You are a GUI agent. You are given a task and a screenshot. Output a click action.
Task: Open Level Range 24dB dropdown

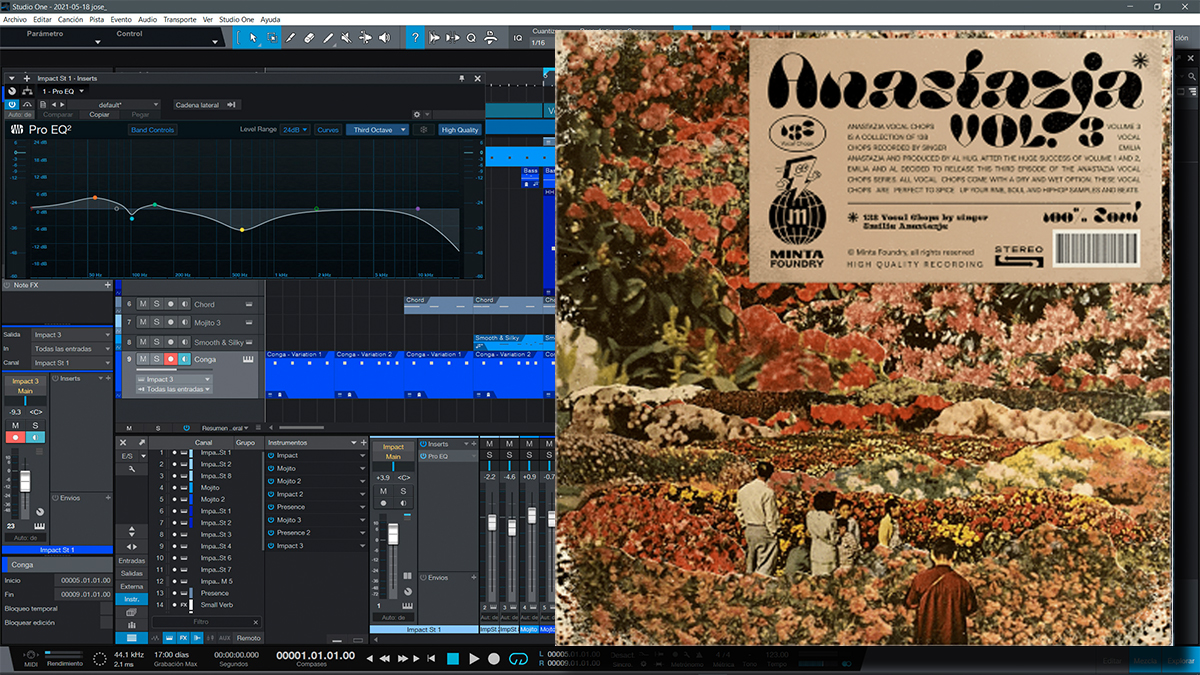tap(295, 130)
